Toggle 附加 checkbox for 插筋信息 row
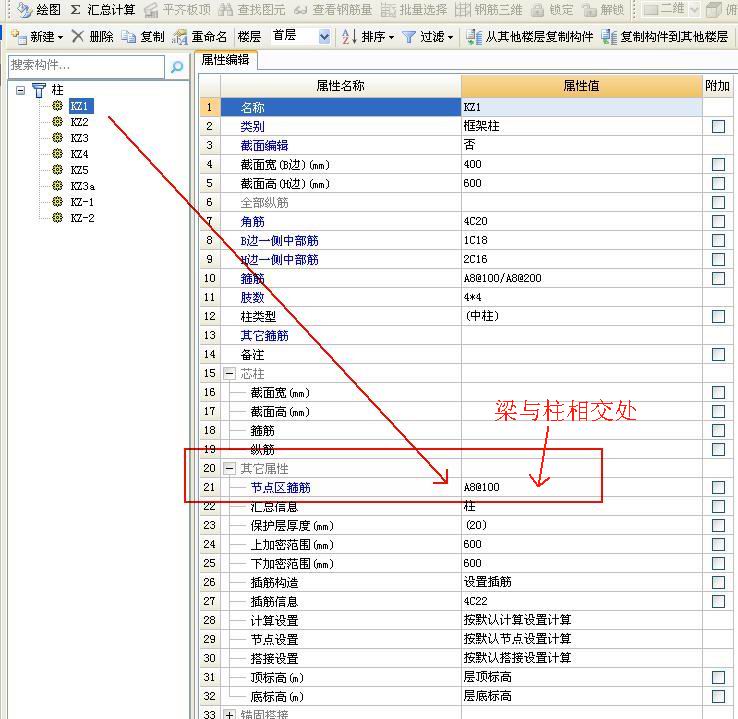 pos(718,601)
